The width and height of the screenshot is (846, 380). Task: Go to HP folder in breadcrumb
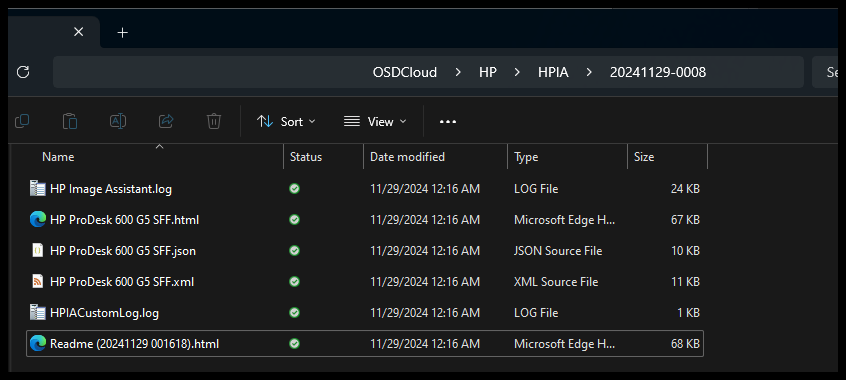click(488, 72)
